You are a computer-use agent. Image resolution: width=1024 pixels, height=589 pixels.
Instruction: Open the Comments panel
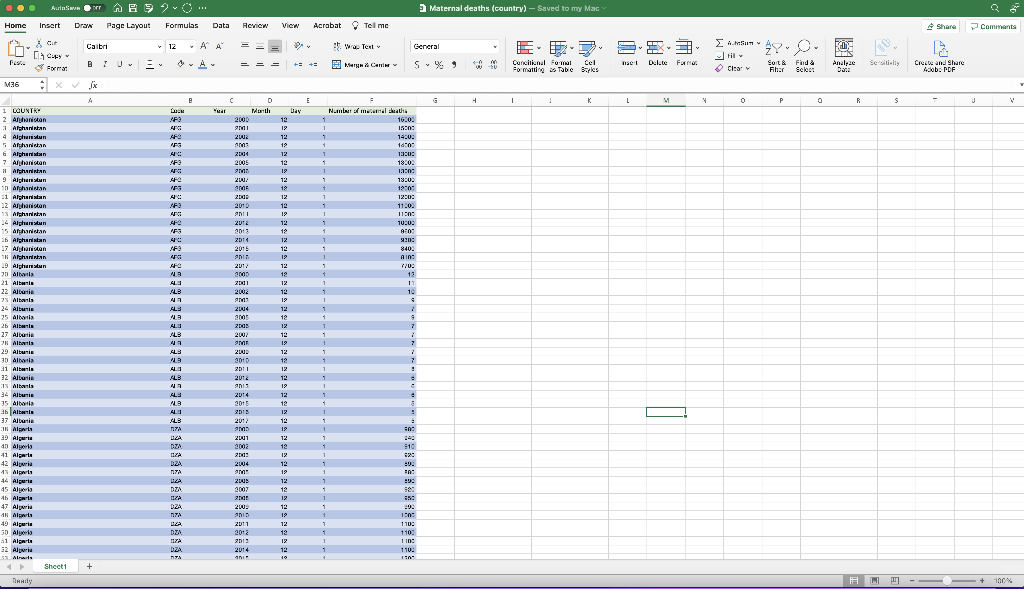[993, 26]
